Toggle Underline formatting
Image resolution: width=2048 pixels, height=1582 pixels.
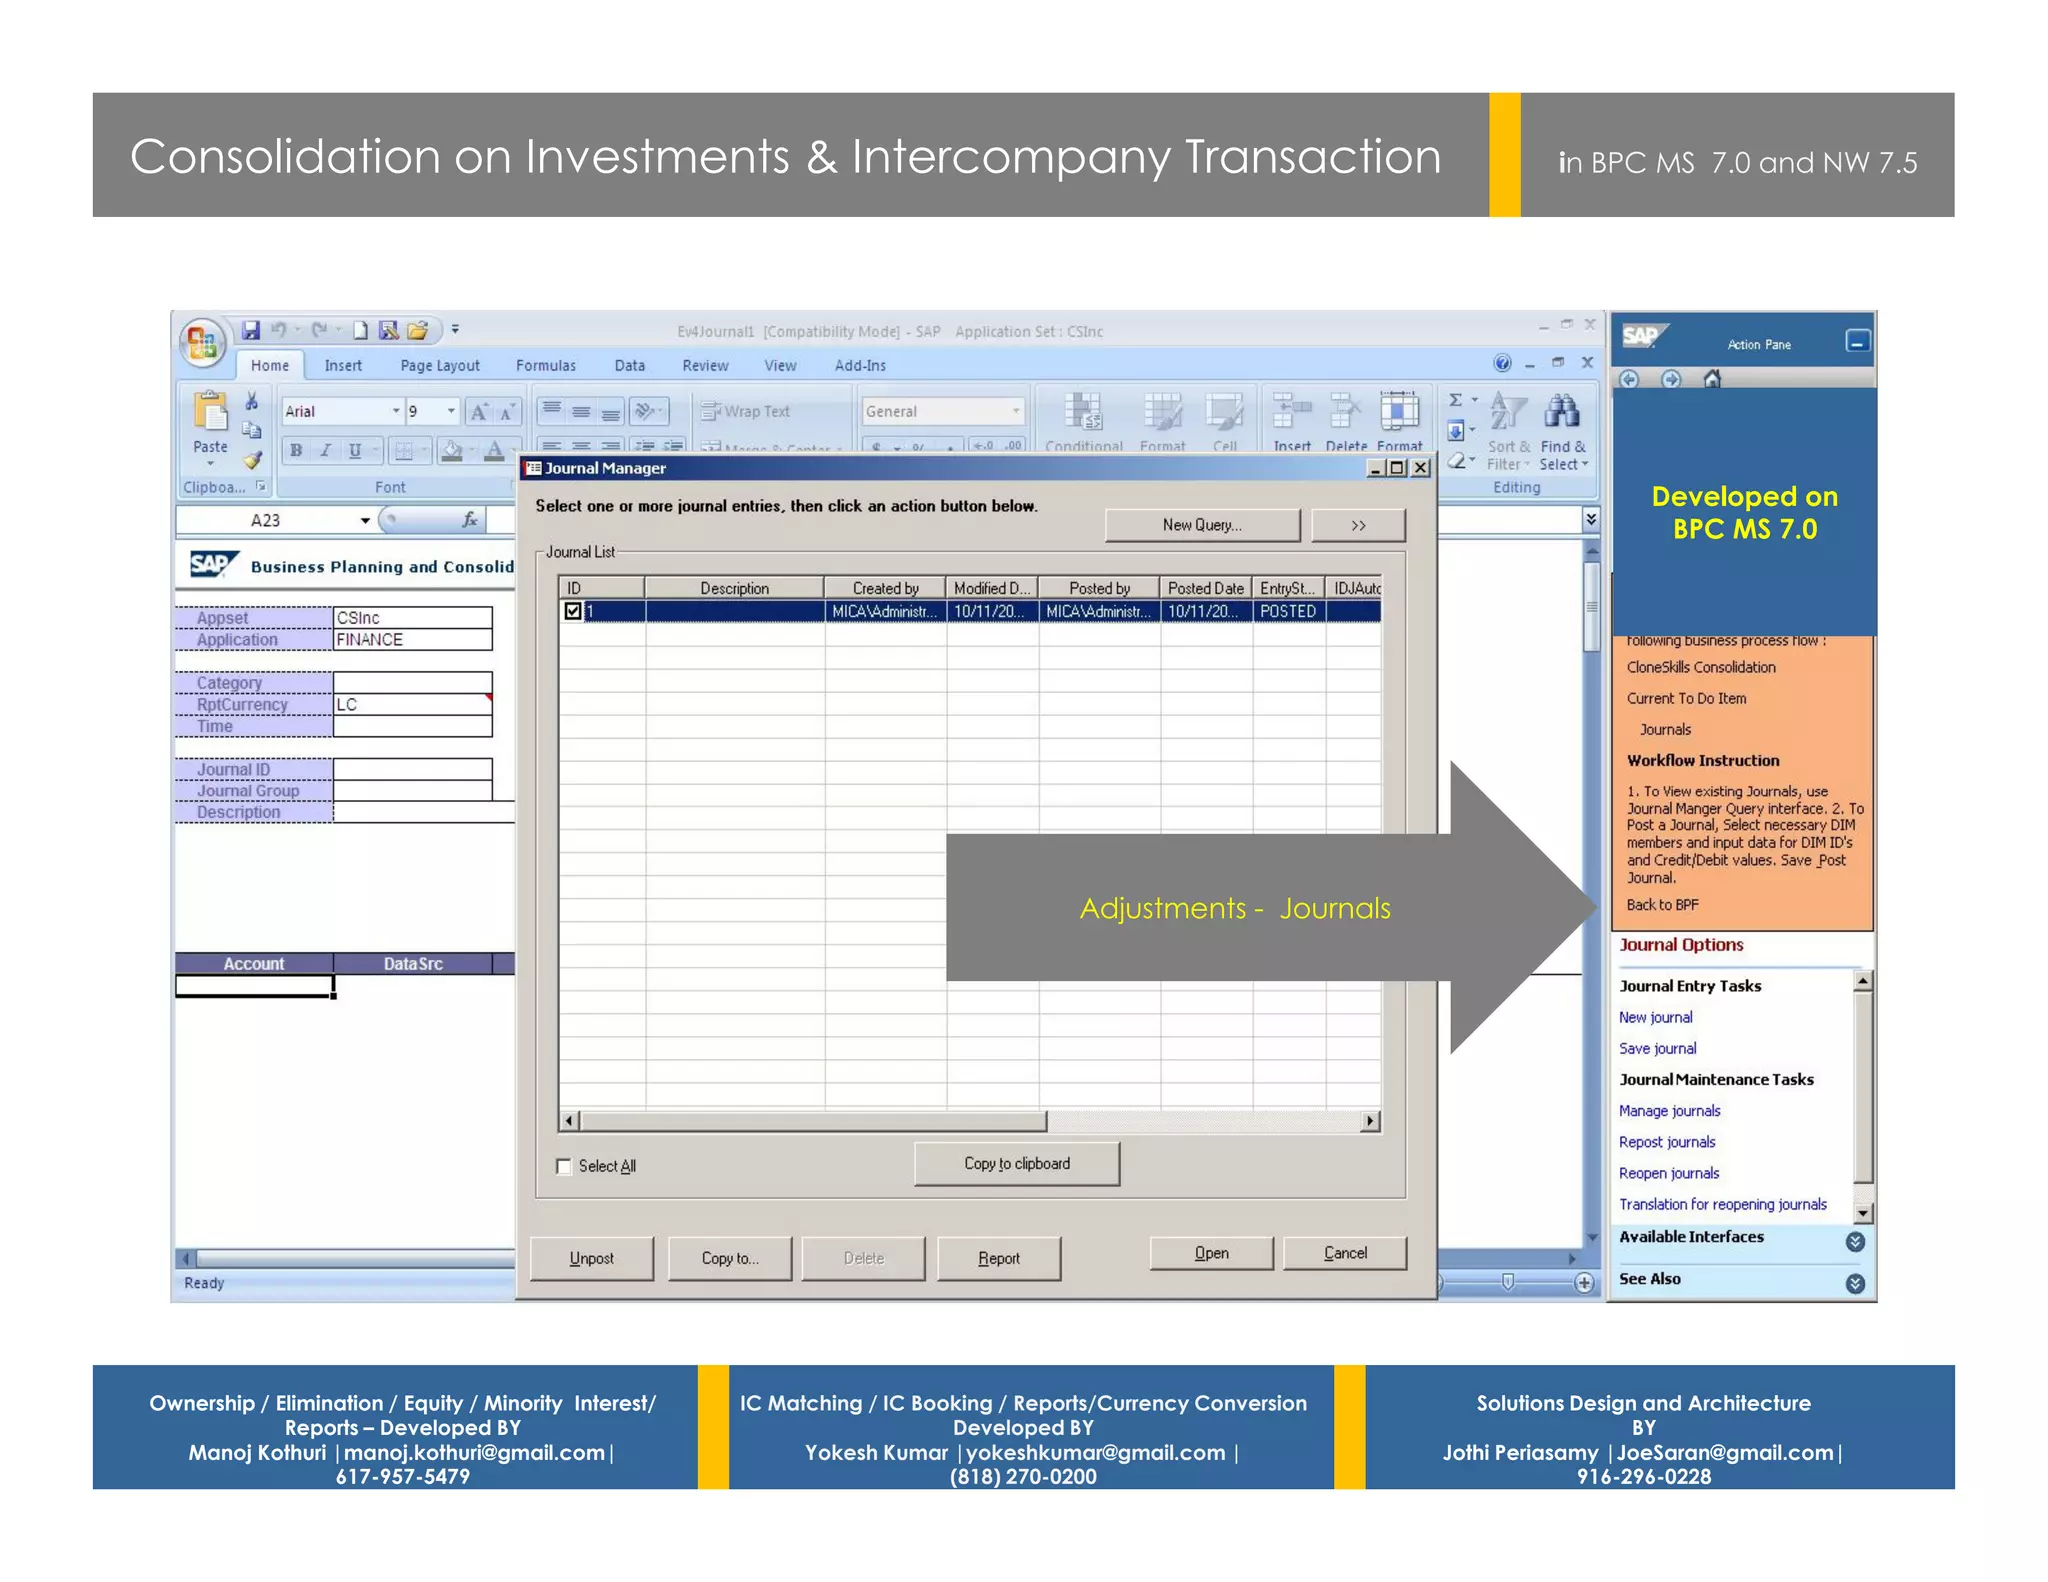tap(355, 450)
